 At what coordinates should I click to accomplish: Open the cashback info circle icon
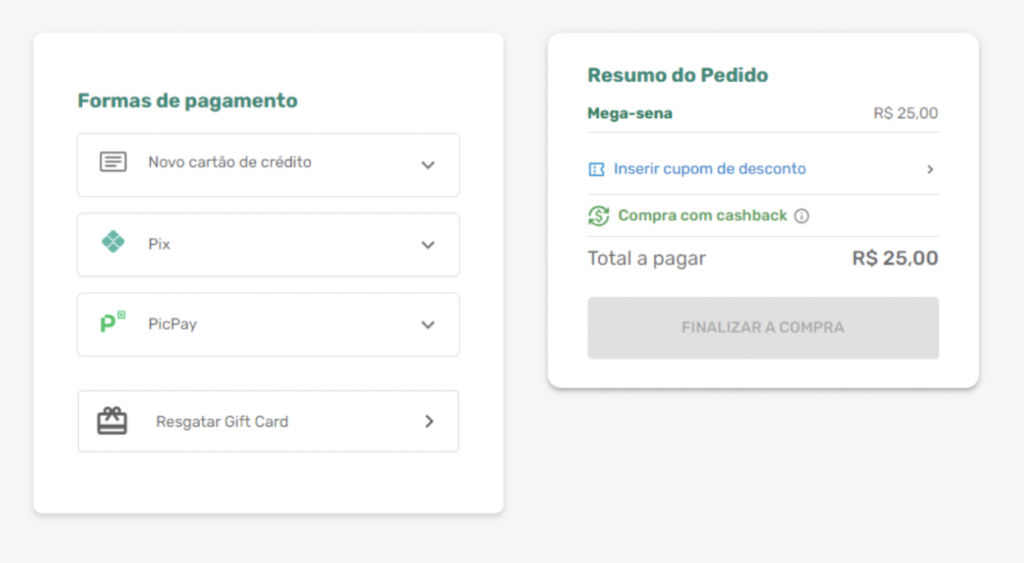[801, 216]
